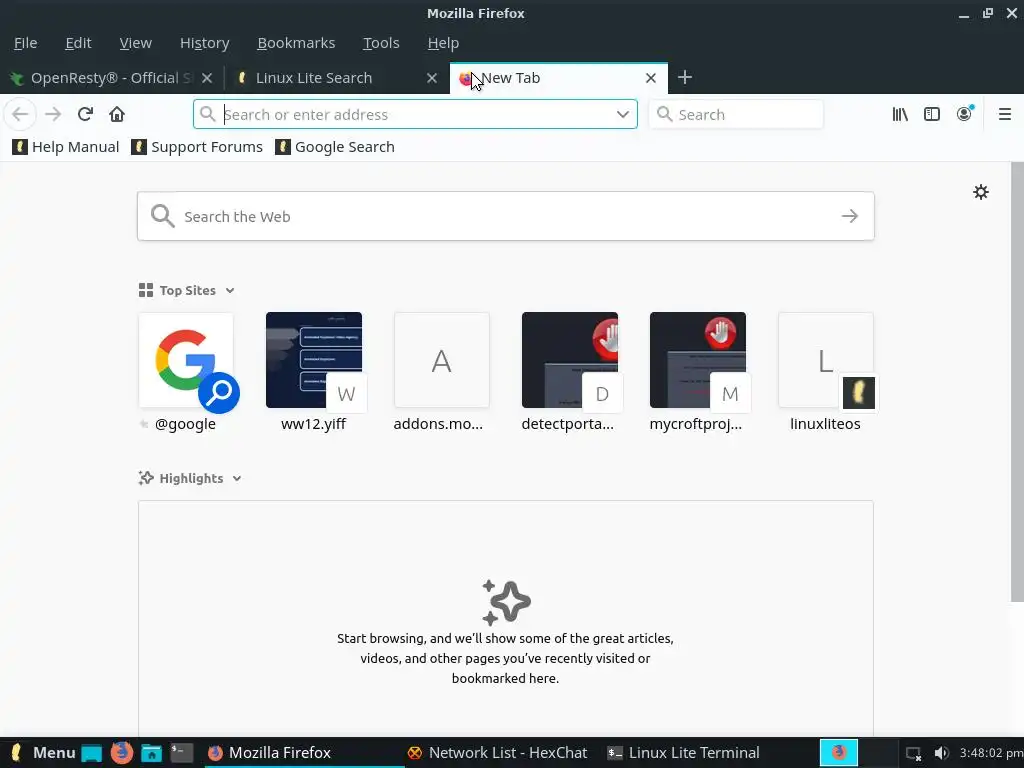Show address bar history dropdown arrow
1024x768 pixels.
coord(622,114)
